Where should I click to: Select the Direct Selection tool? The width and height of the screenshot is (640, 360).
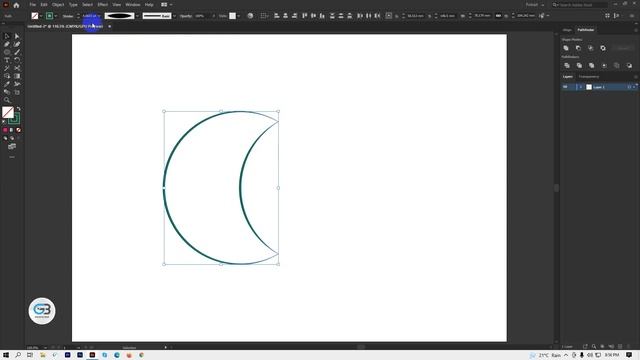point(17,36)
